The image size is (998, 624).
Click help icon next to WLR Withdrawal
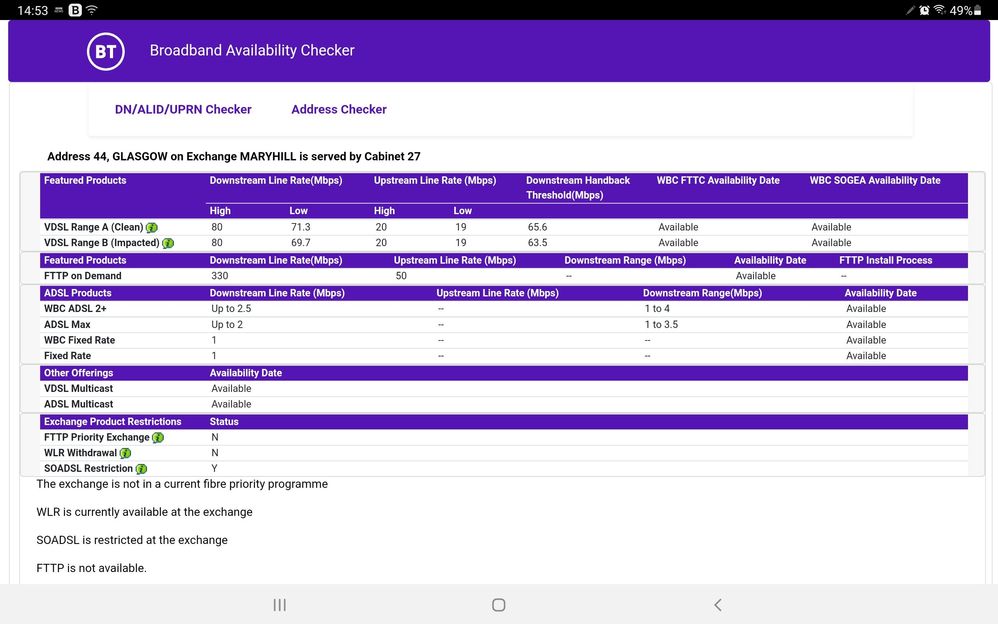(126, 453)
